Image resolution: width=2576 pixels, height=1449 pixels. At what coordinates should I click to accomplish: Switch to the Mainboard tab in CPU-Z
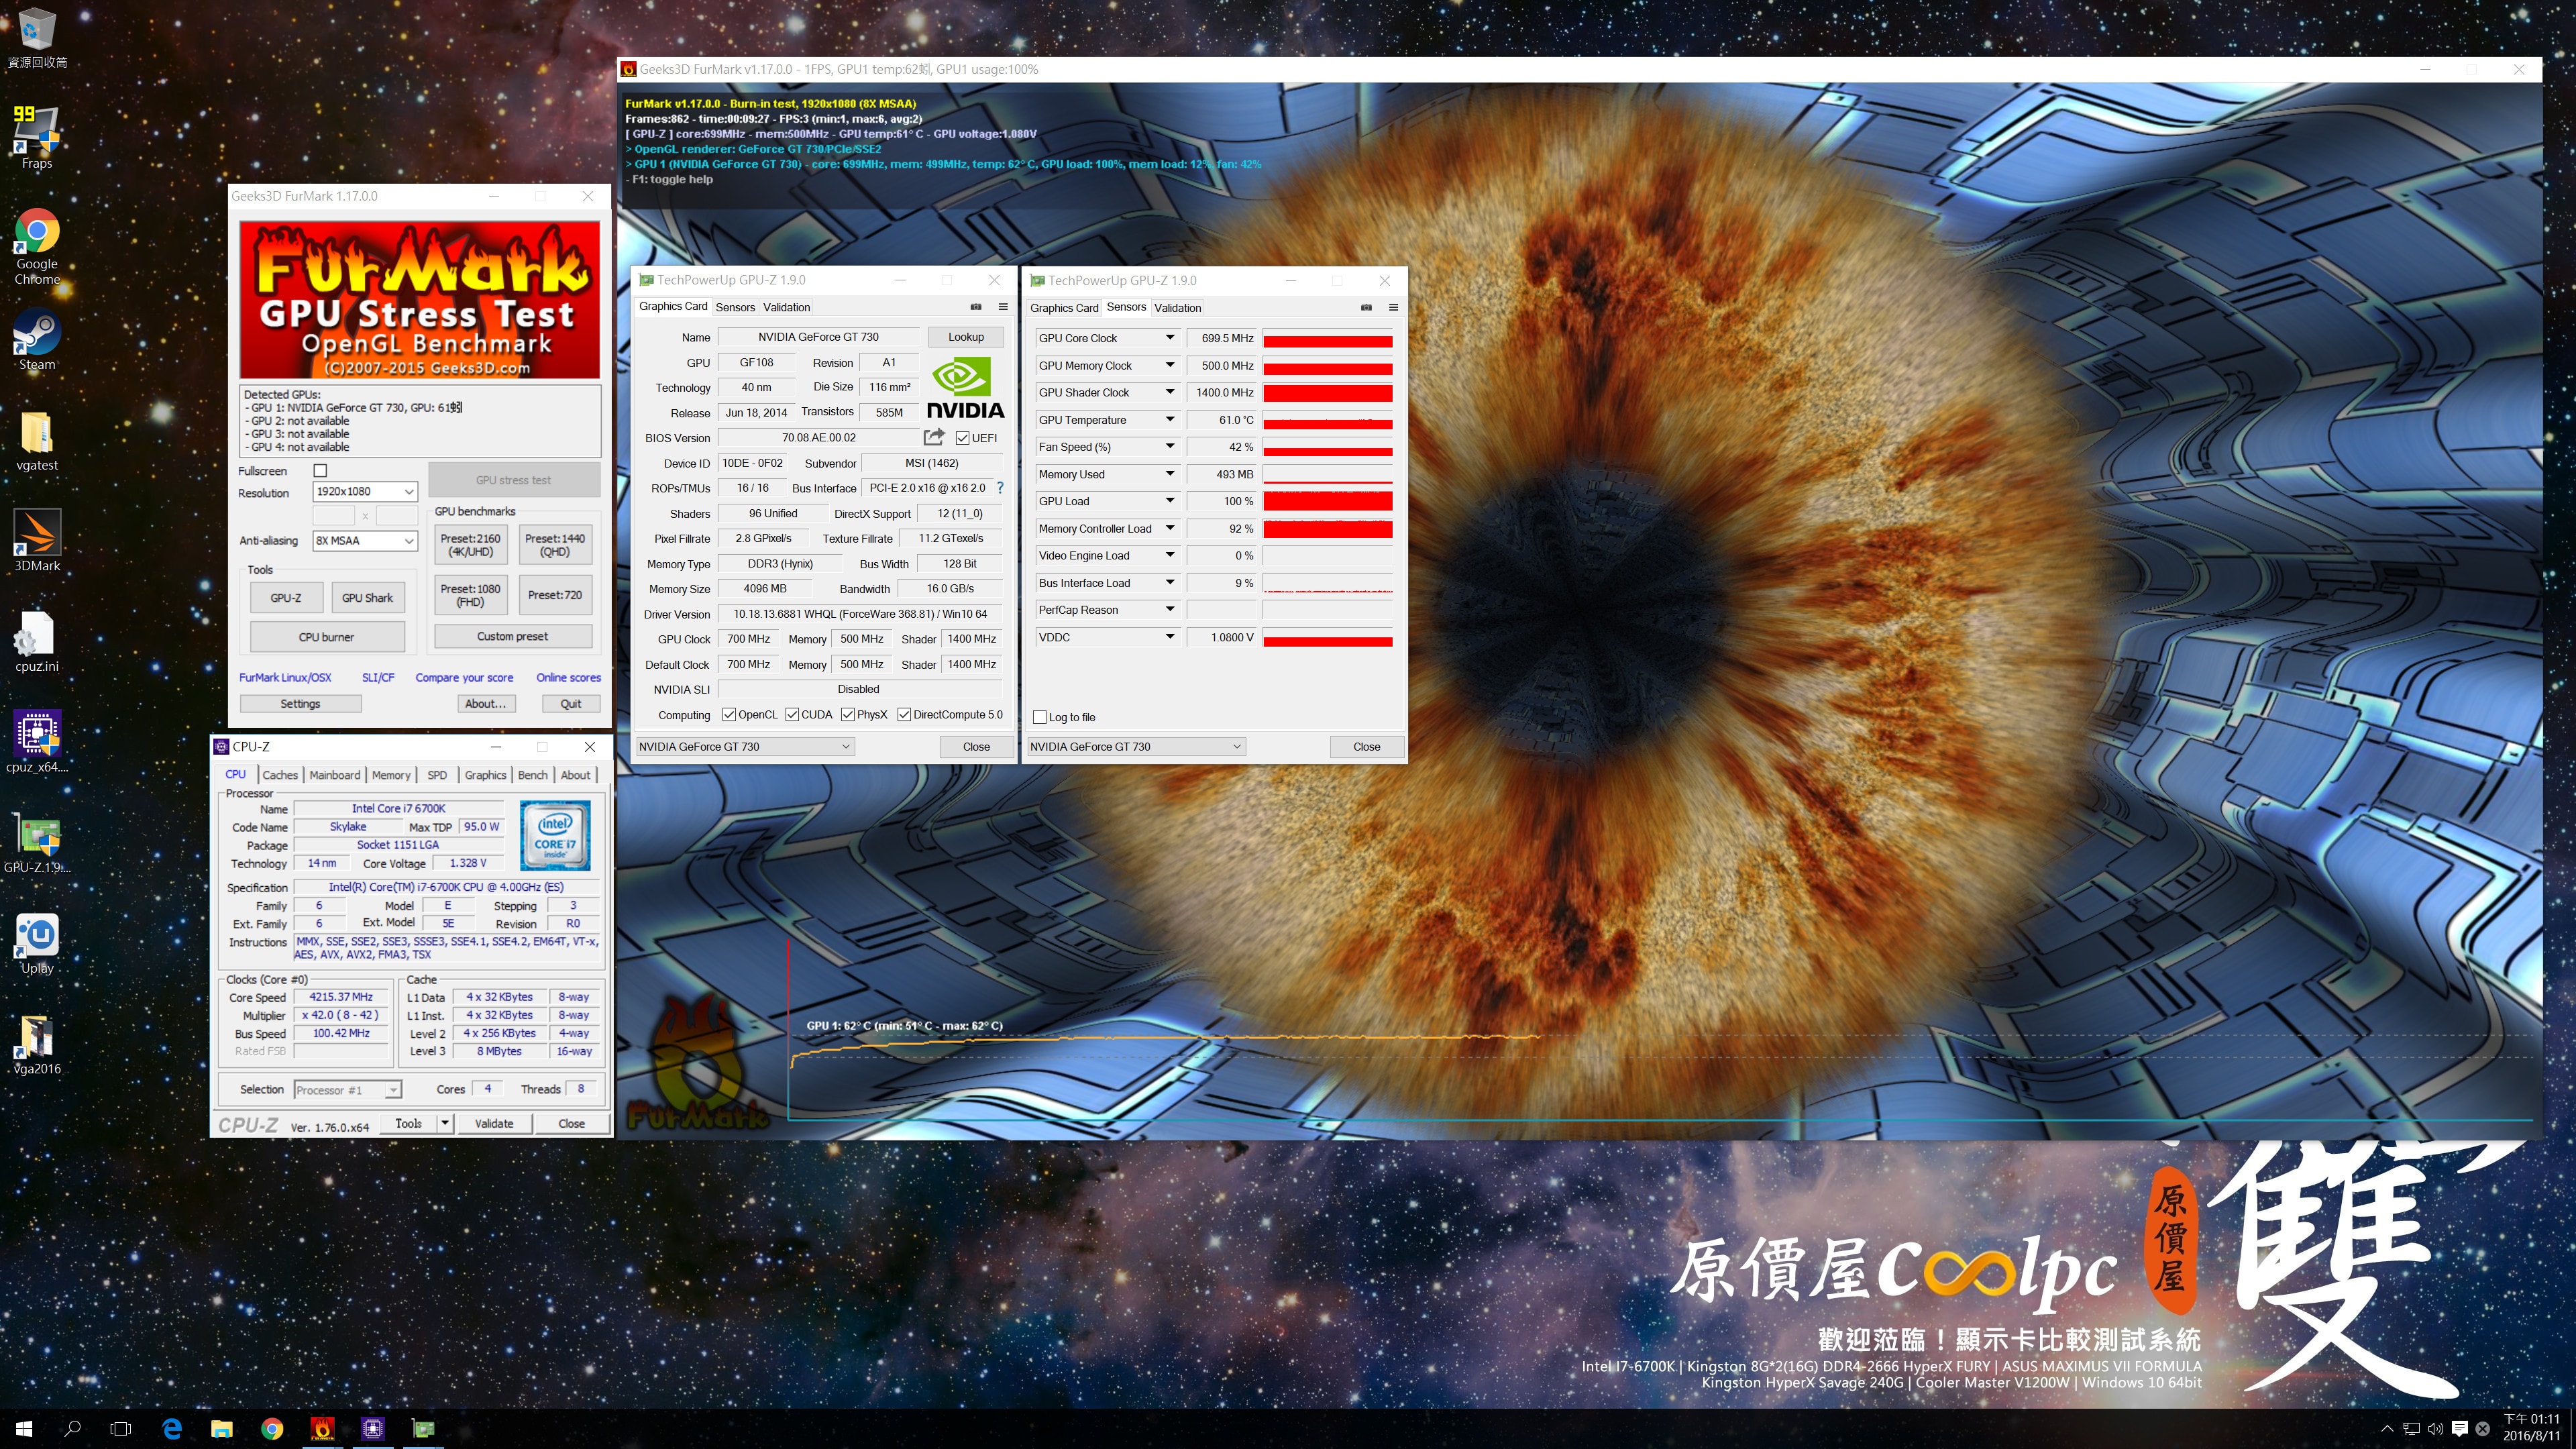pos(335,775)
